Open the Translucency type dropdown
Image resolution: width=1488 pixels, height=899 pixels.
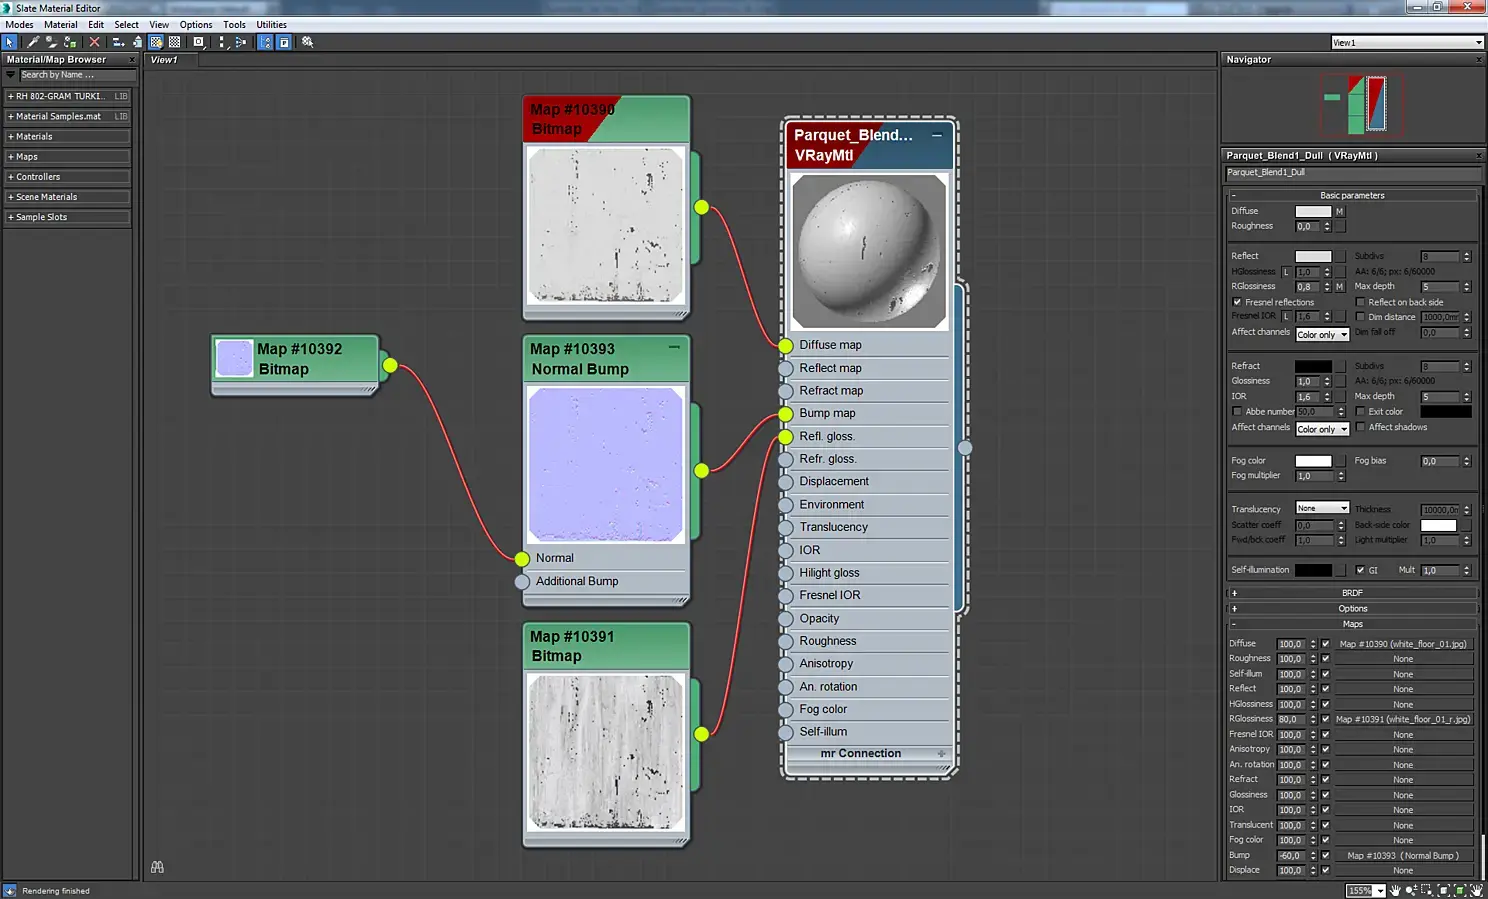(1322, 508)
